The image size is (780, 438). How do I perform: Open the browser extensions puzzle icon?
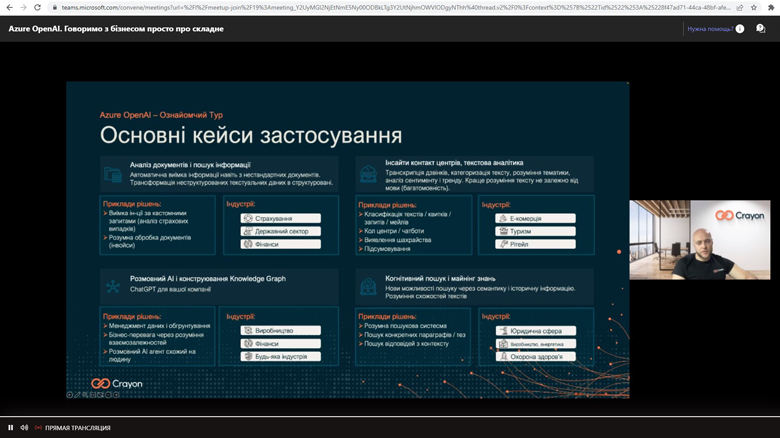pyautogui.click(x=772, y=7)
